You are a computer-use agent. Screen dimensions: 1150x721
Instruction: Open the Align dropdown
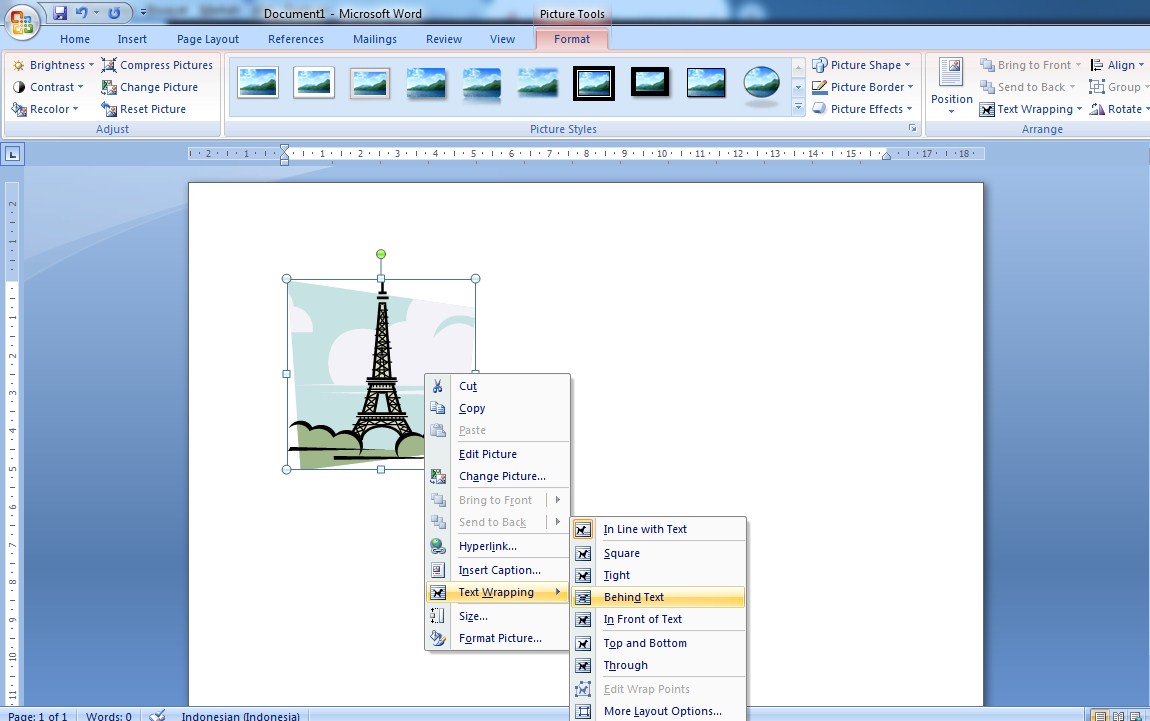(1117, 65)
